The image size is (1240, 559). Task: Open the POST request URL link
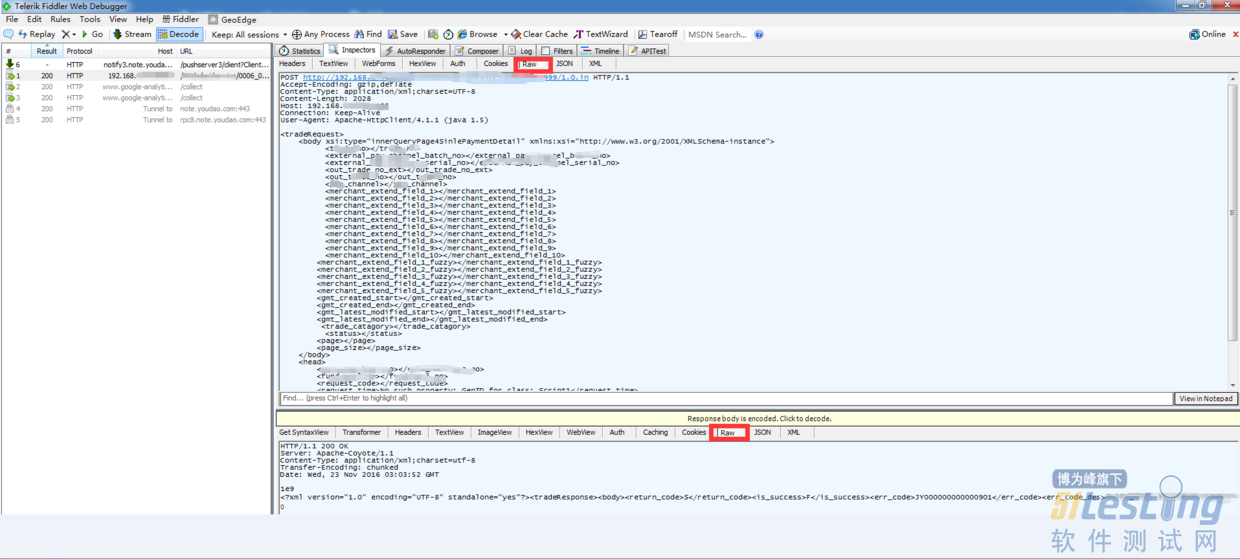(x=445, y=77)
